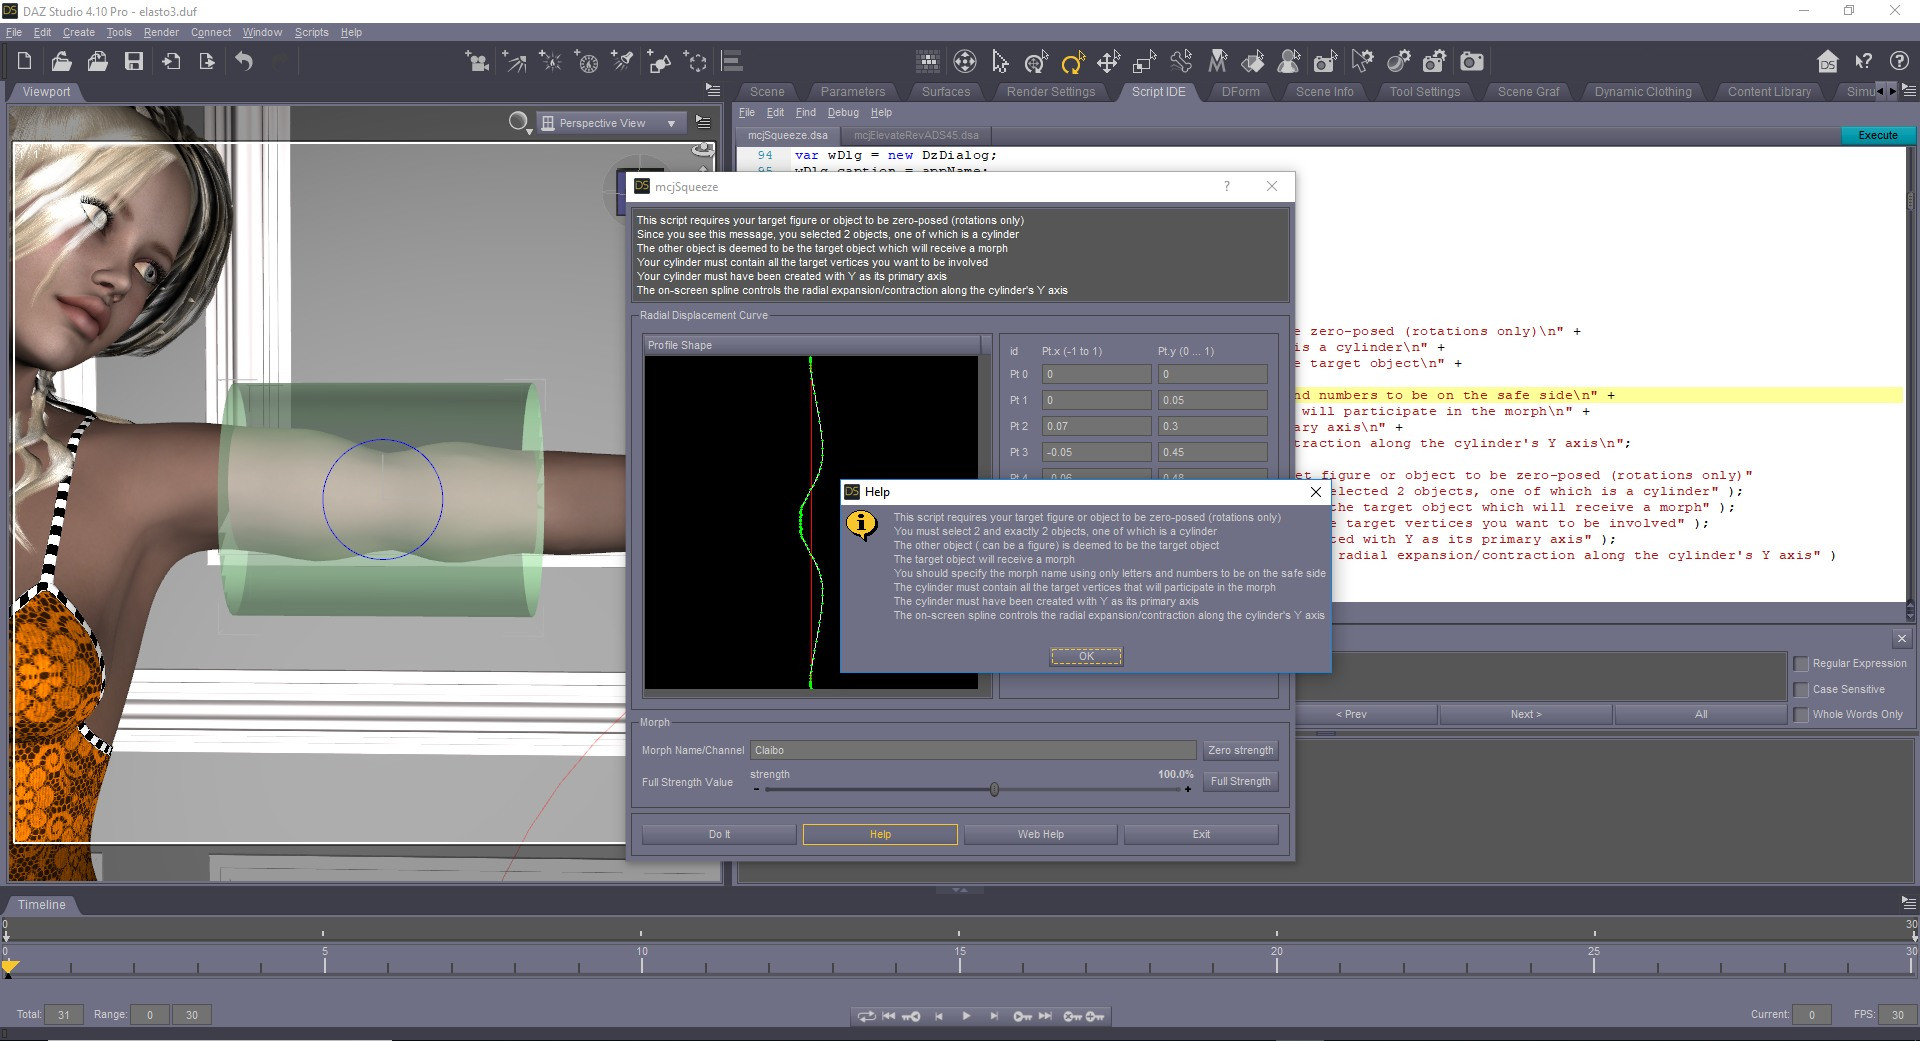The image size is (1920, 1041).
Task: Click the Morph Name/Channel input field
Action: pyautogui.click(x=973, y=751)
